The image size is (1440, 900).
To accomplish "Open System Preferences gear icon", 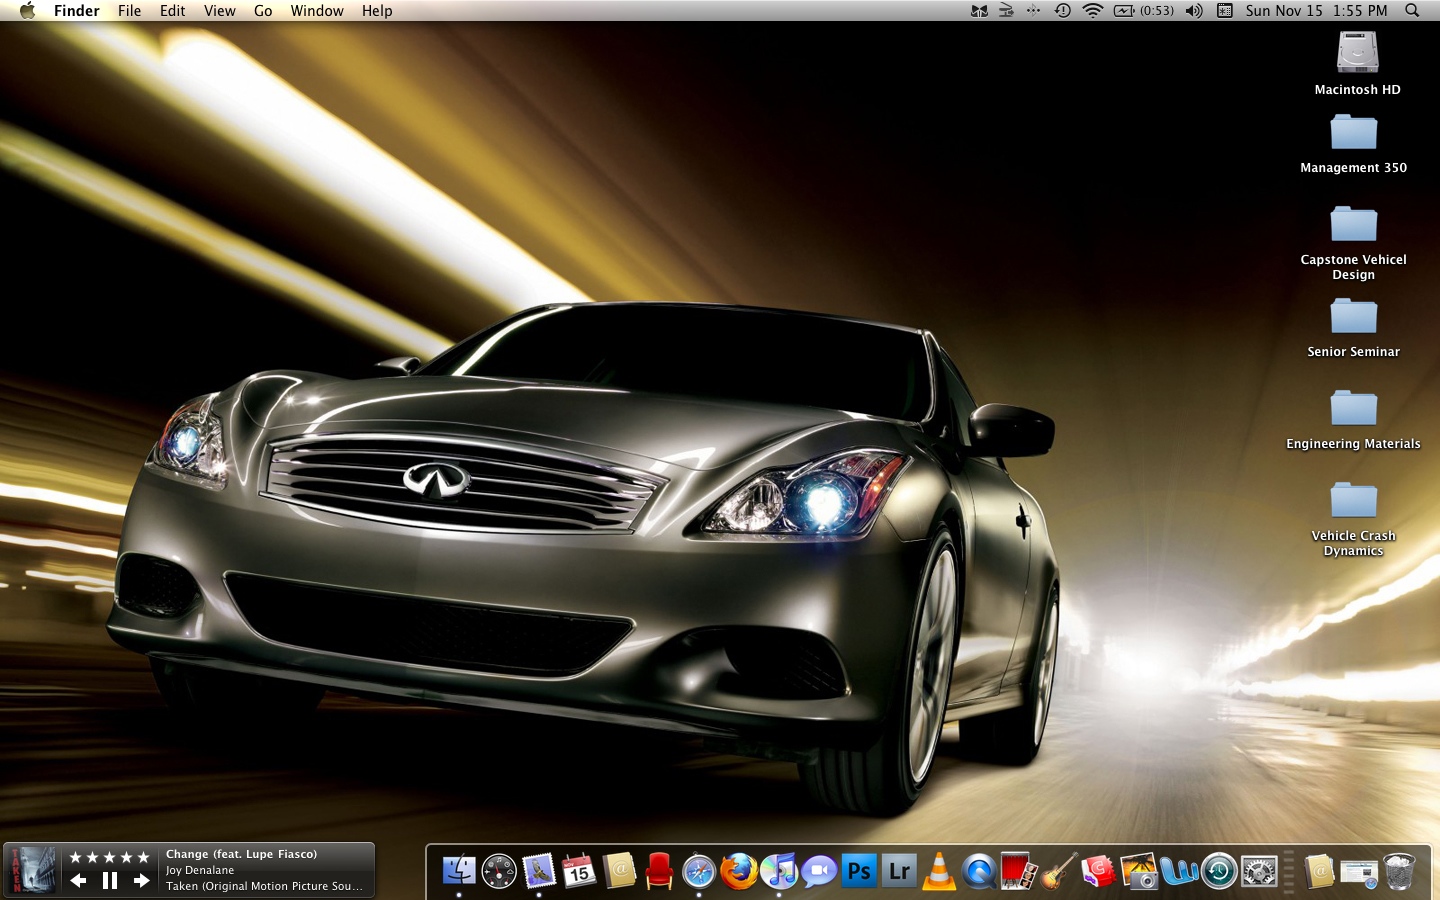I will [x=1259, y=871].
